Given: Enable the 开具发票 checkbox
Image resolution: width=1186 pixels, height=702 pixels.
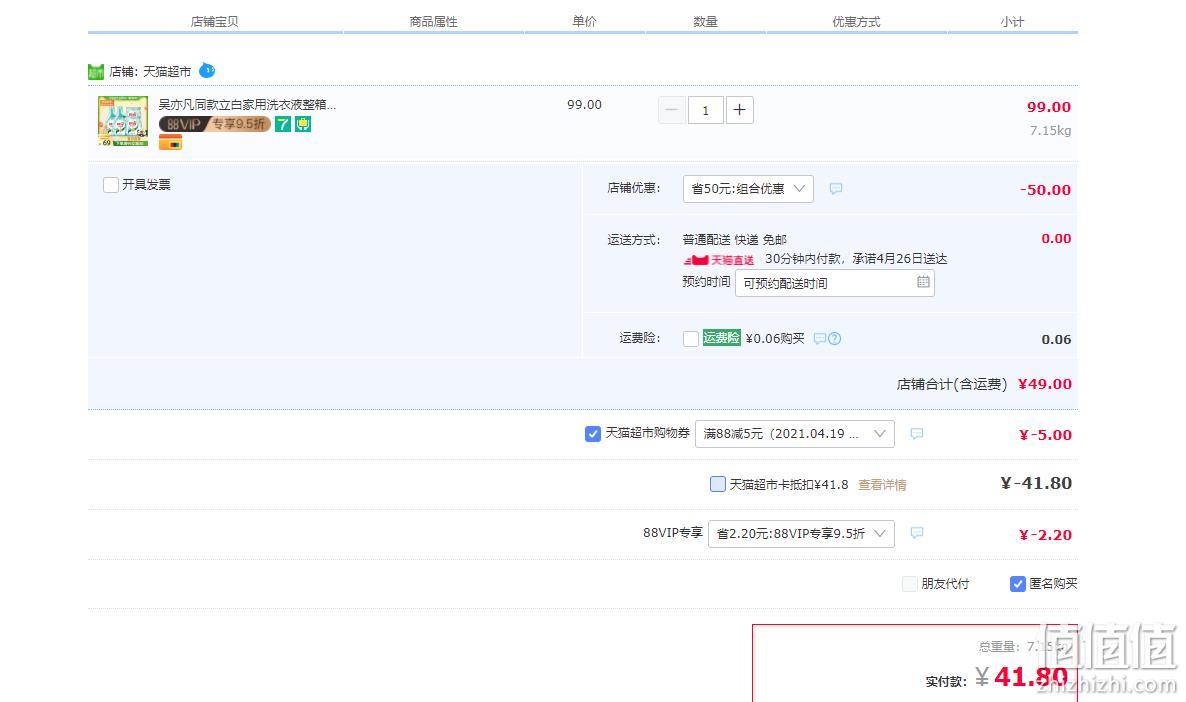Looking at the screenshot, I should point(111,185).
